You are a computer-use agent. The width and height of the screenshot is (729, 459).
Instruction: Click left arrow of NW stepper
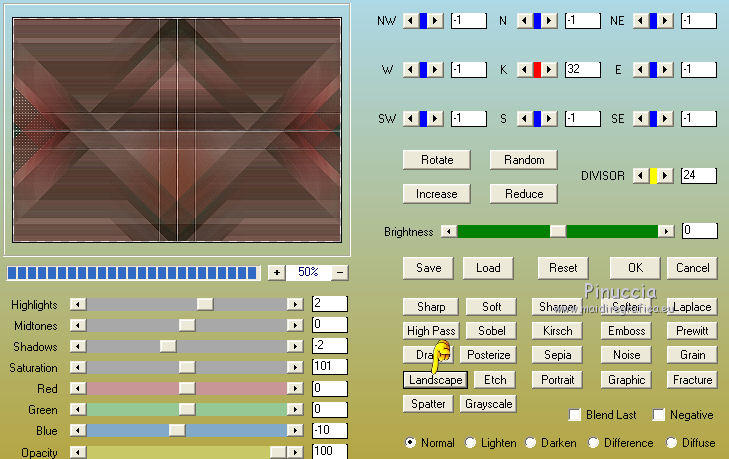409,20
